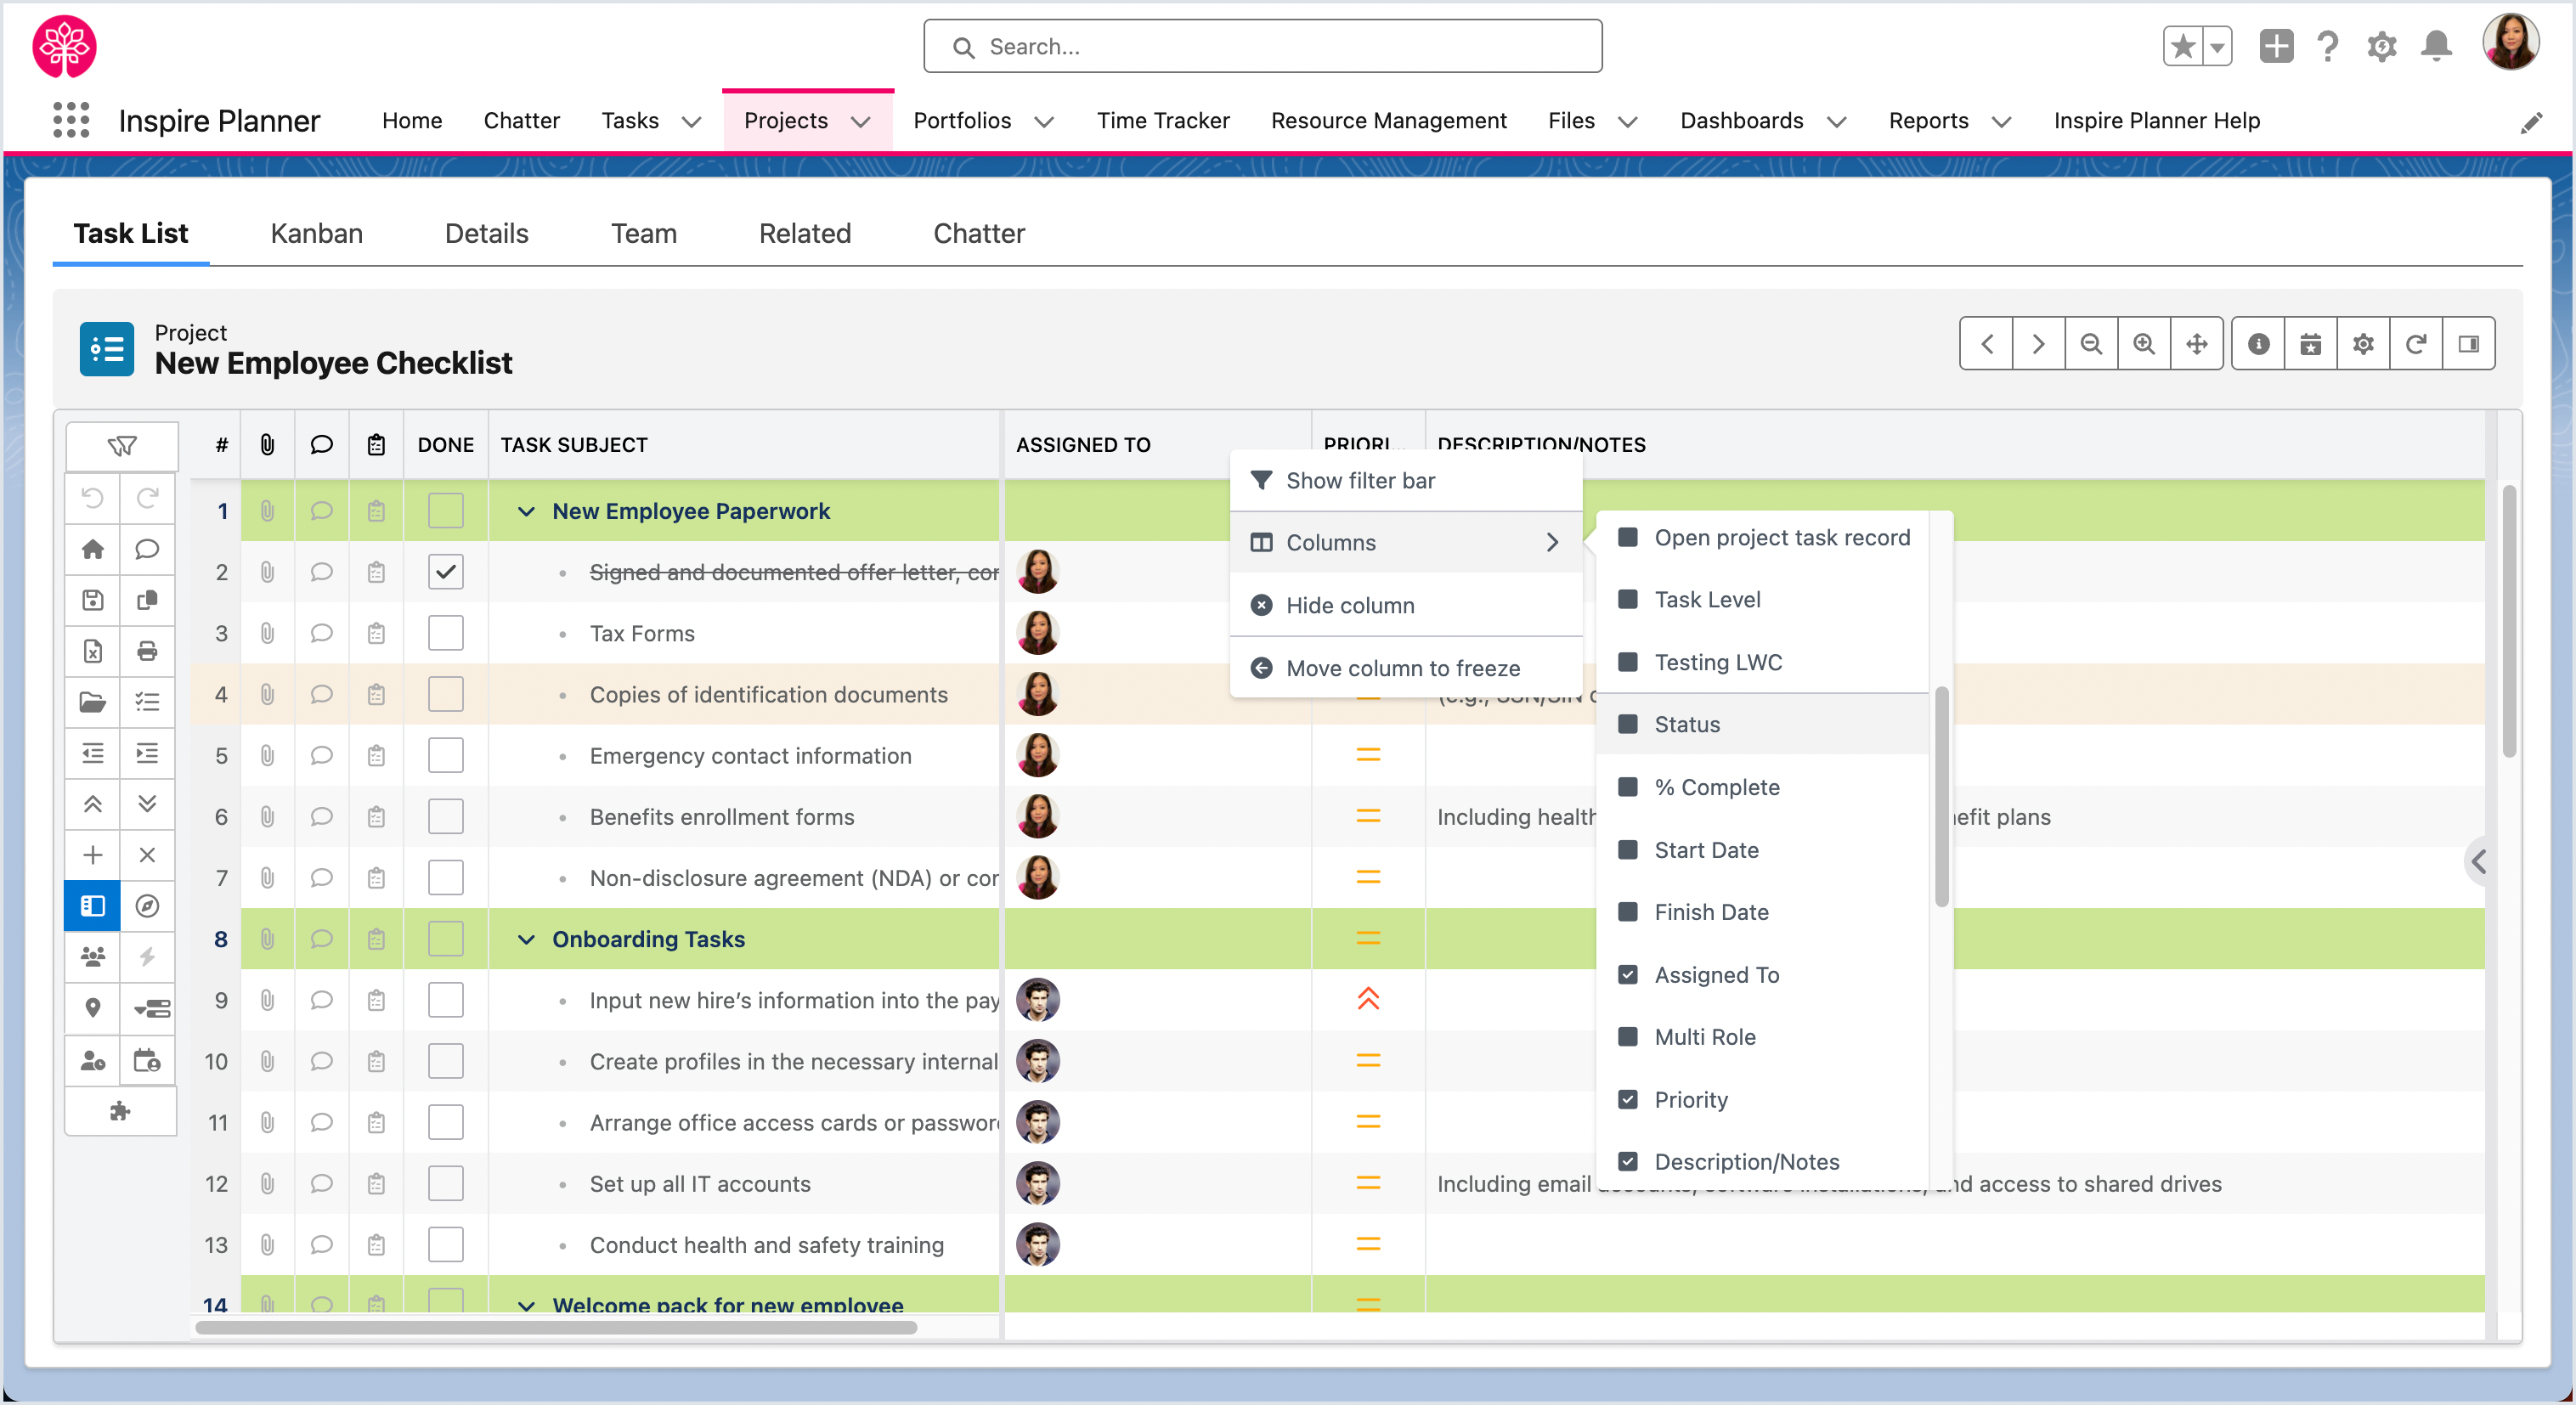The width and height of the screenshot is (2576, 1405).
Task: Click the project info icon
Action: [x=2259, y=344]
